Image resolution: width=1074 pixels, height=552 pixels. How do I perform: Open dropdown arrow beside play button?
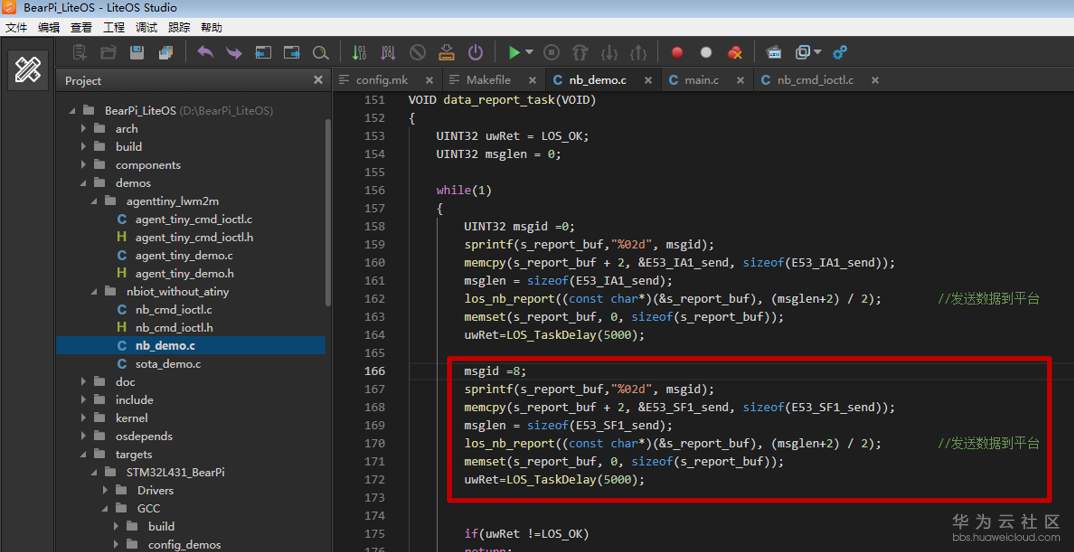coord(529,53)
